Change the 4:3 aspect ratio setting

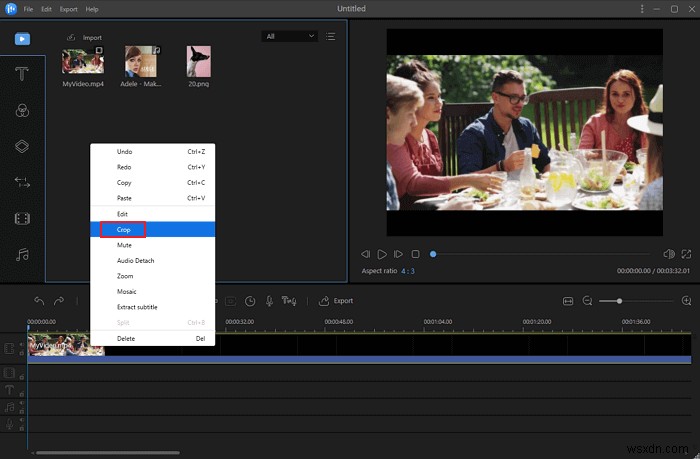click(410, 271)
